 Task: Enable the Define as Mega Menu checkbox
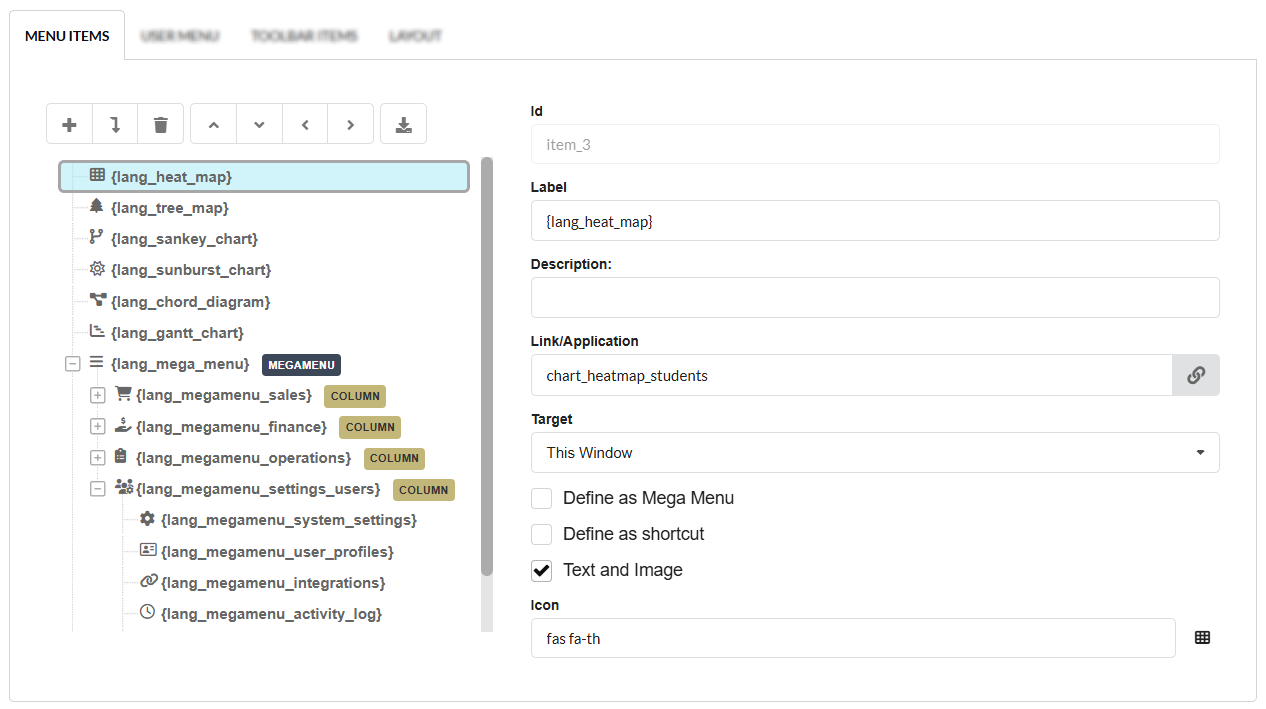[541, 497]
